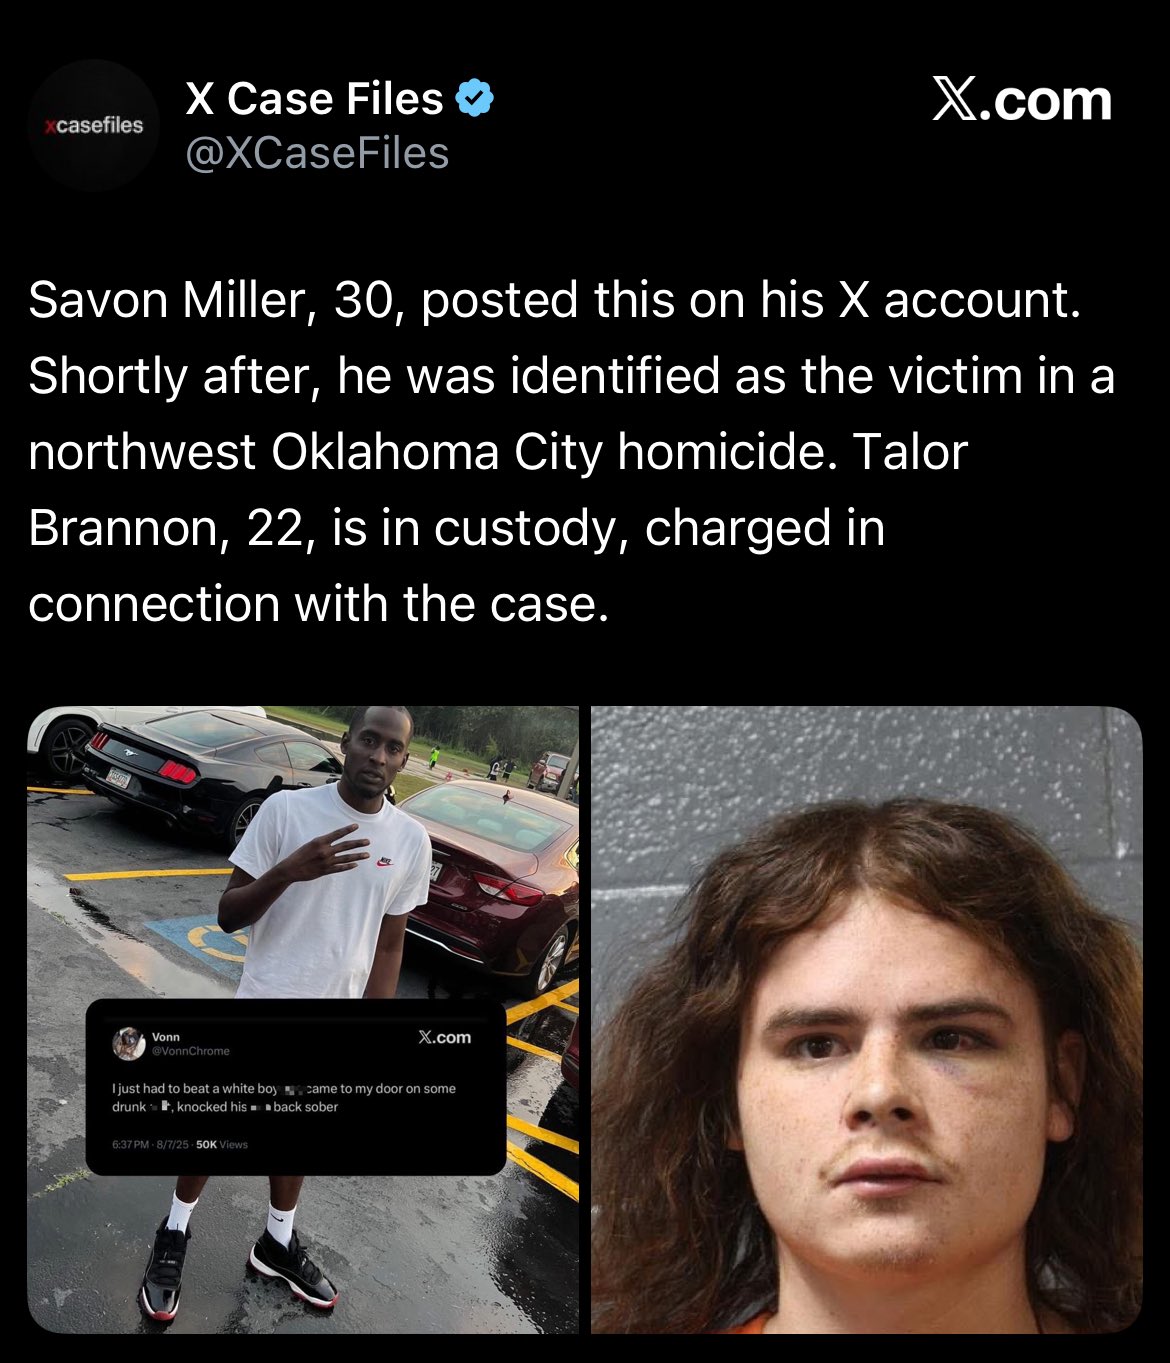Click the X.com logo inside embedded post
Viewport: 1170px width, 1363px height.
(x=444, y=1037)
